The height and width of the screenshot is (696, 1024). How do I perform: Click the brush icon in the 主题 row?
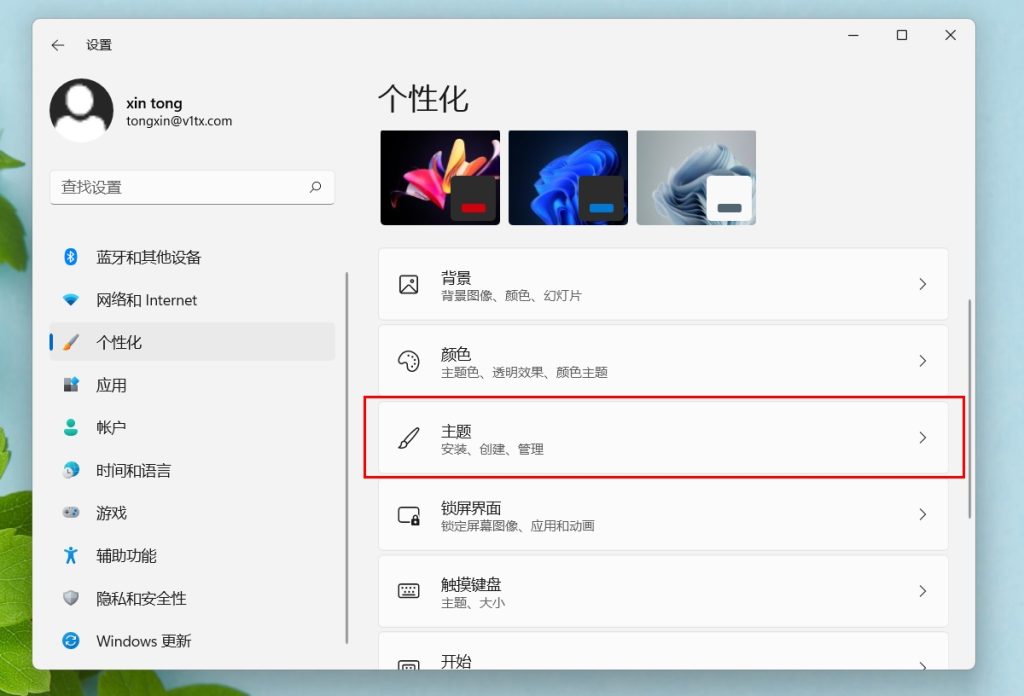click(x=409, y=438)
